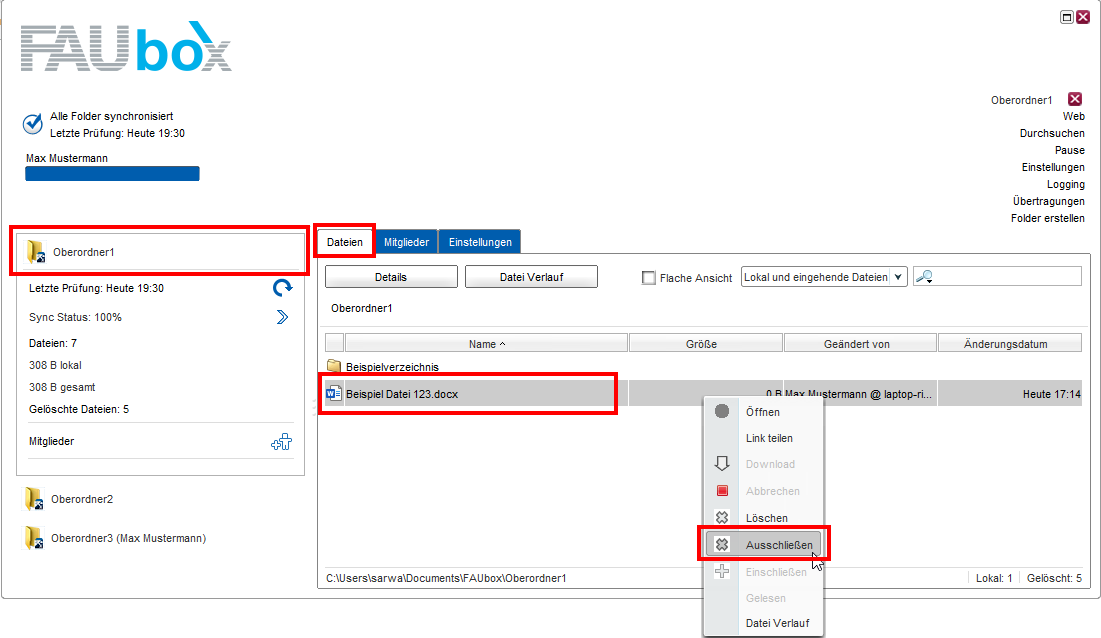Click the Oberordner1 folder icon
Screen dimensions: 1101x638
pos(35,252)
